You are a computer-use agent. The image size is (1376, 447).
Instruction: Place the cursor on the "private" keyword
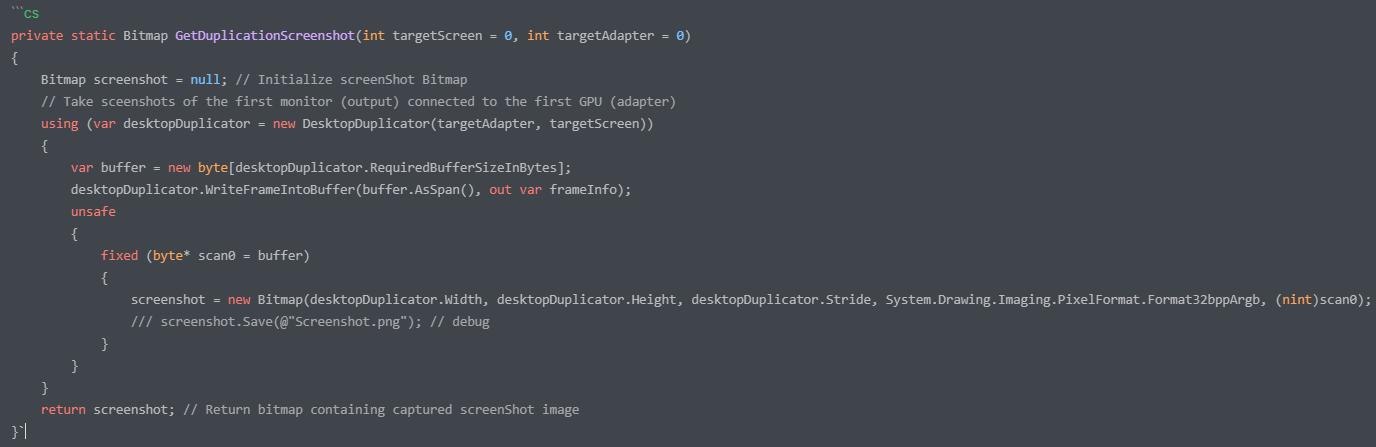pos(37,36)
